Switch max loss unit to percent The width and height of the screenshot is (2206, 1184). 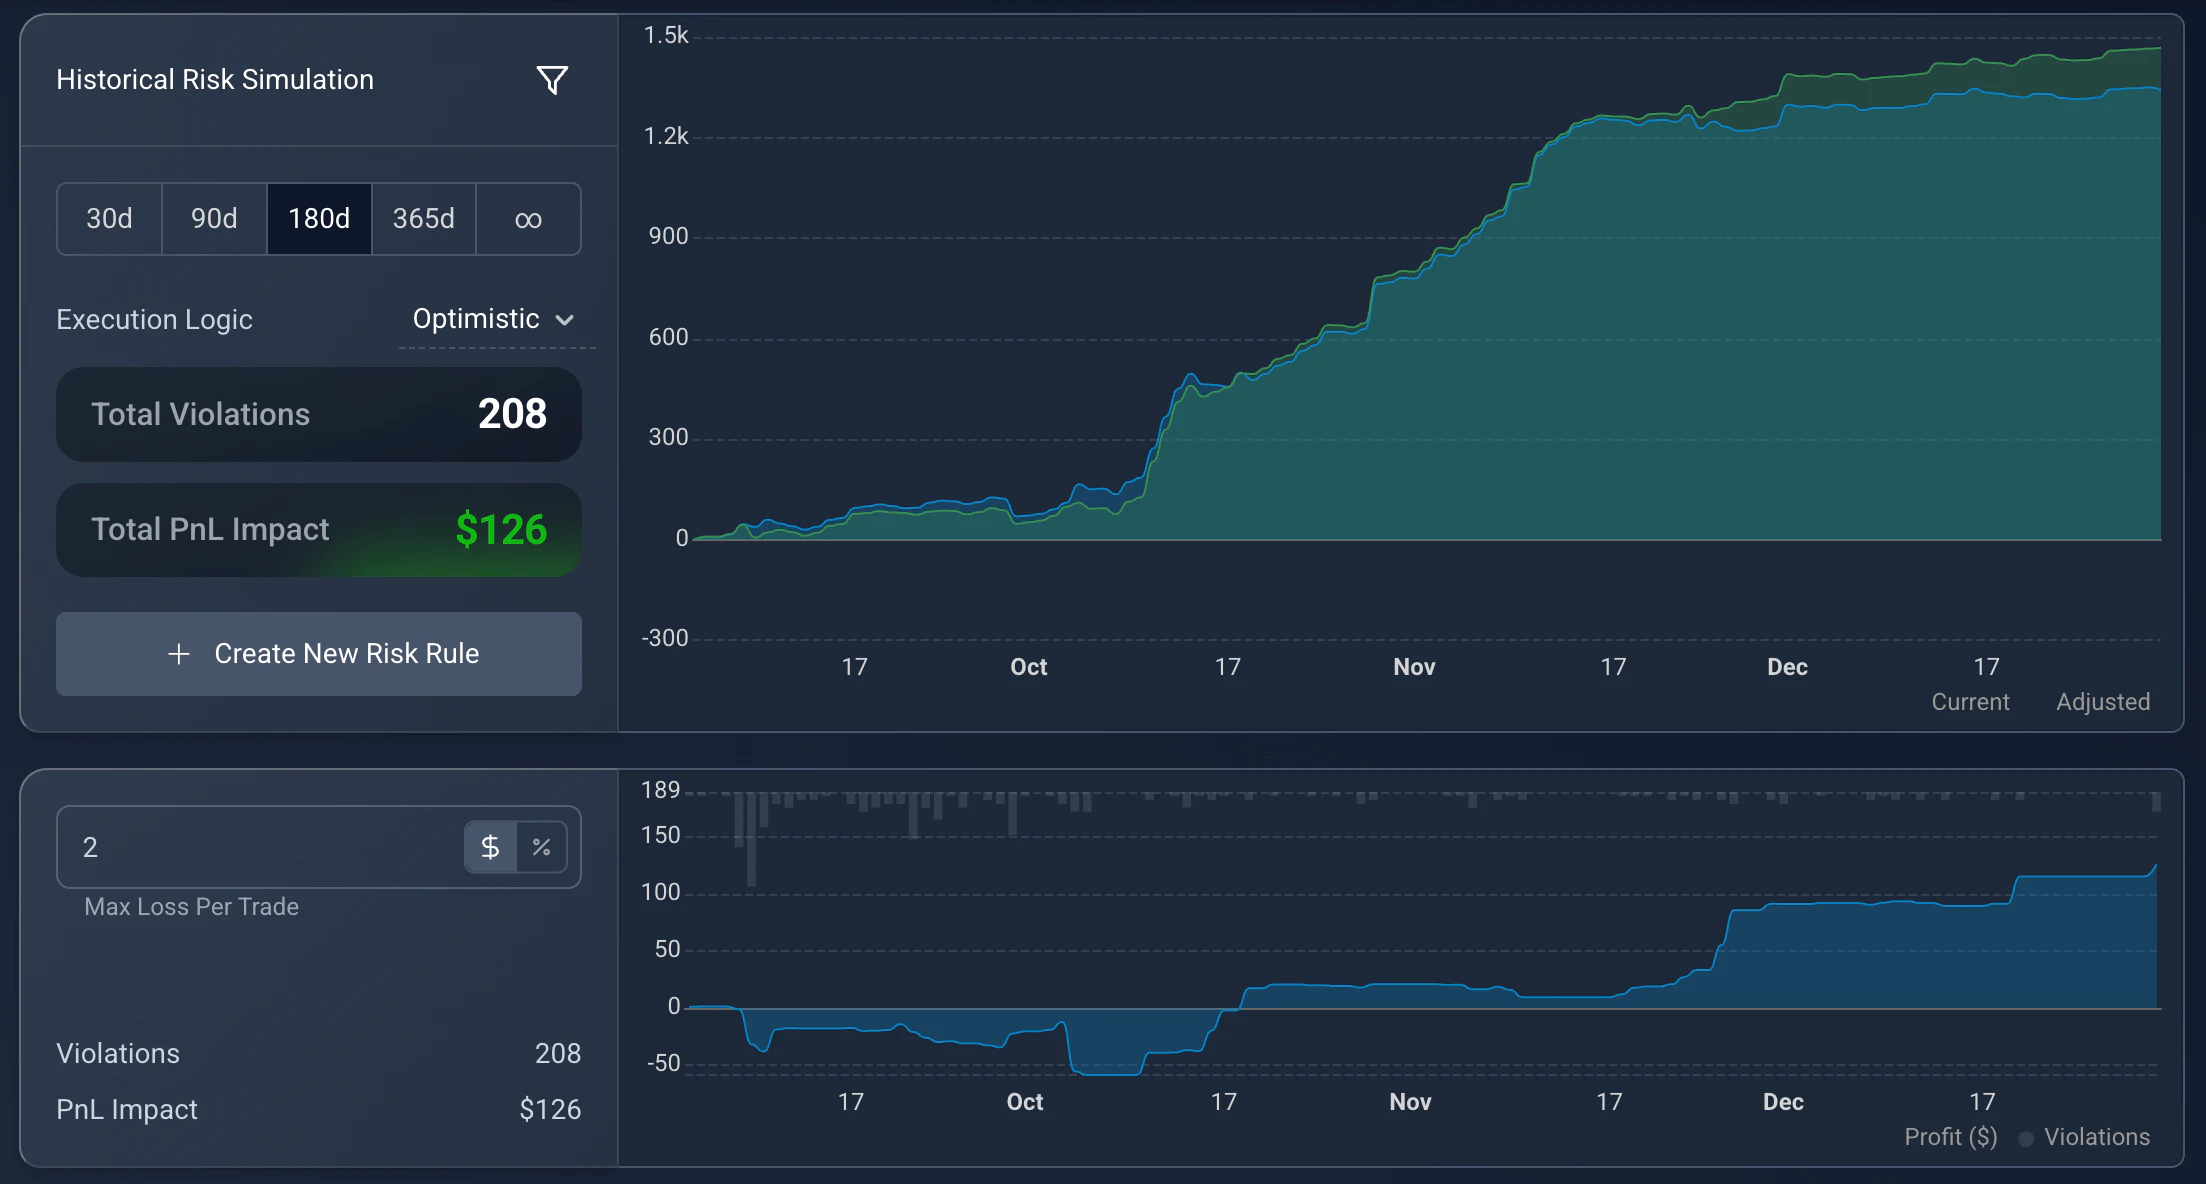point(542,847)
